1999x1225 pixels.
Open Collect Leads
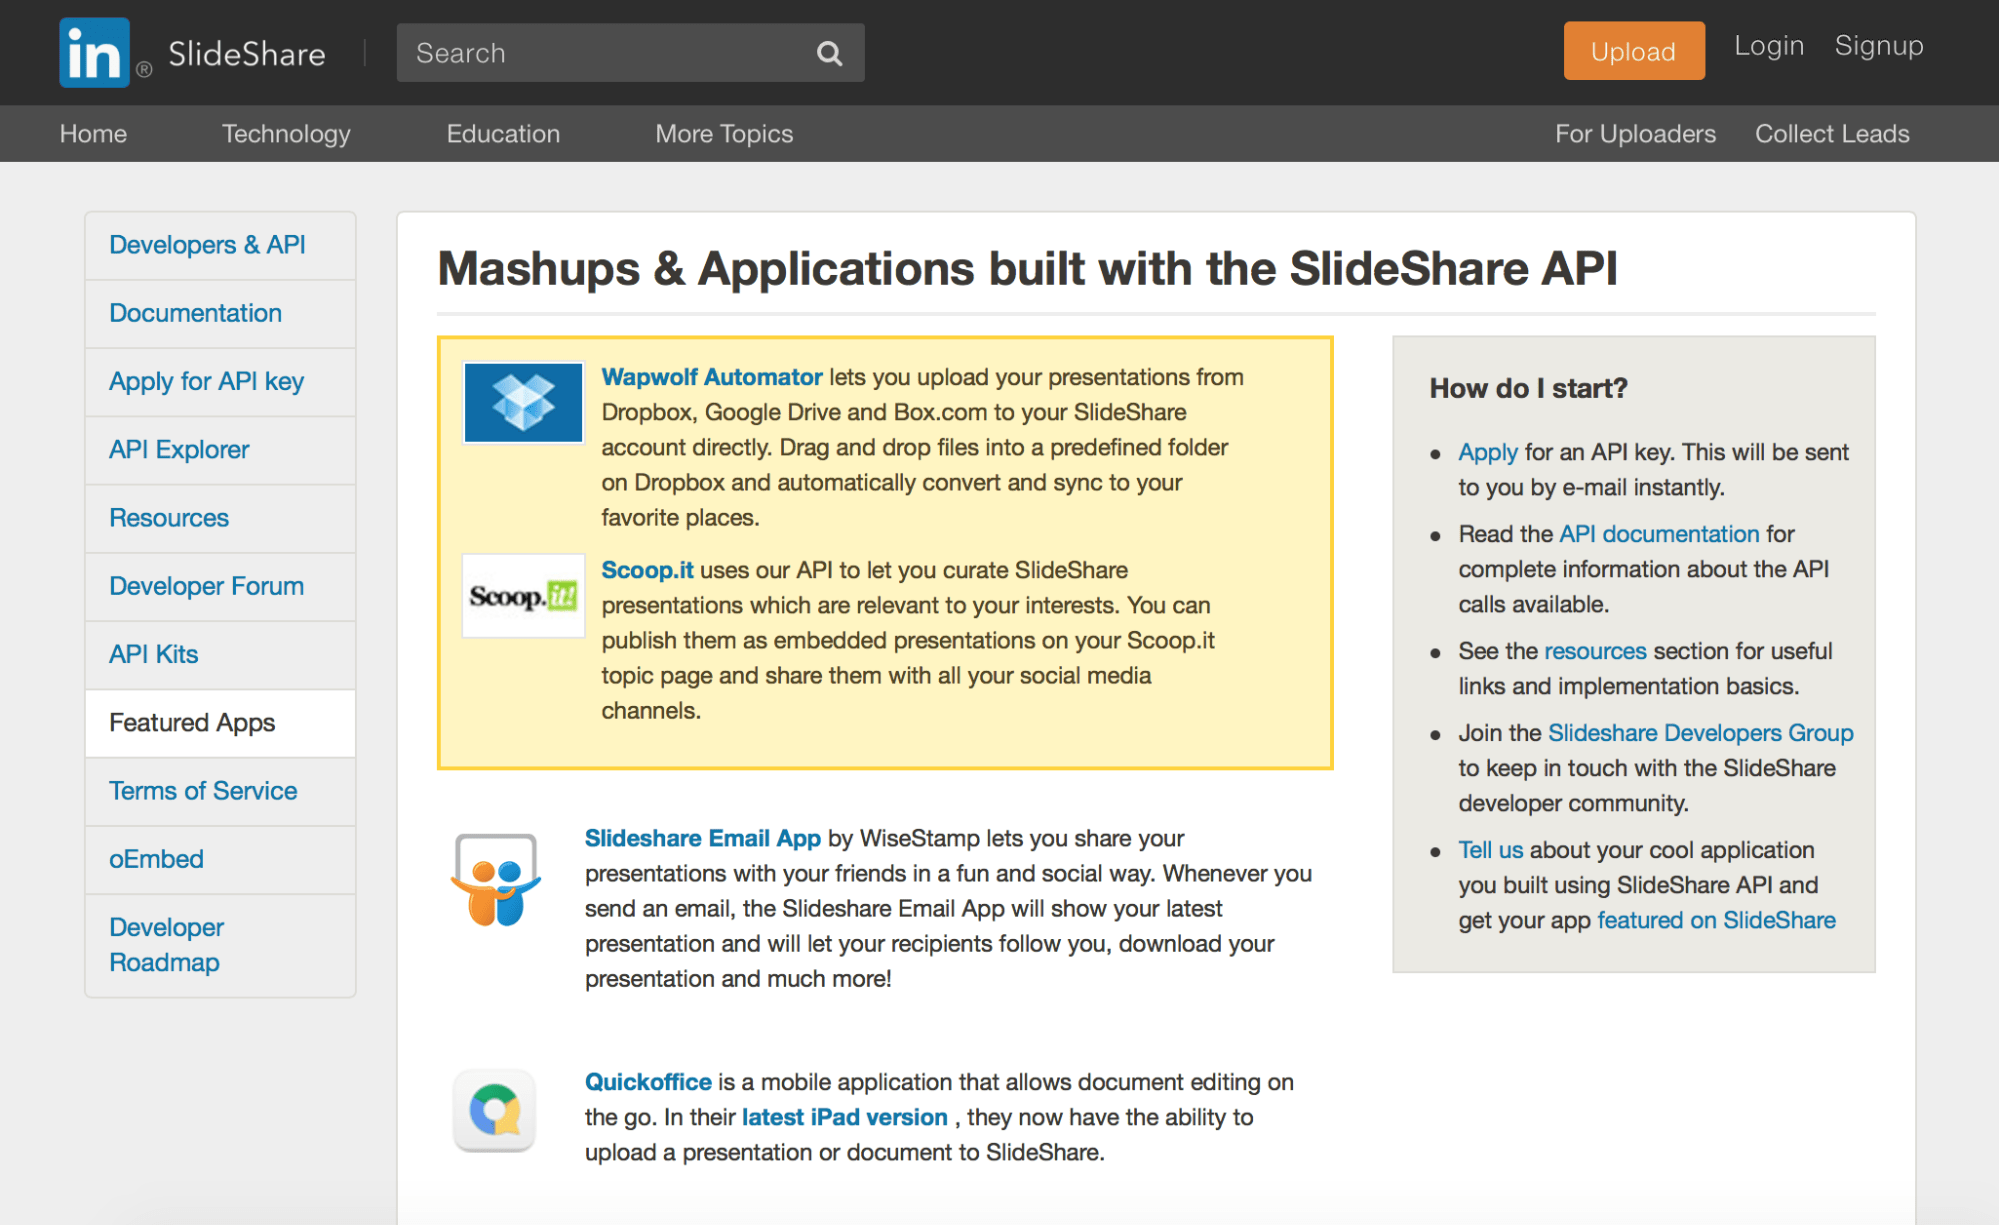click(x=1831, y=133)
